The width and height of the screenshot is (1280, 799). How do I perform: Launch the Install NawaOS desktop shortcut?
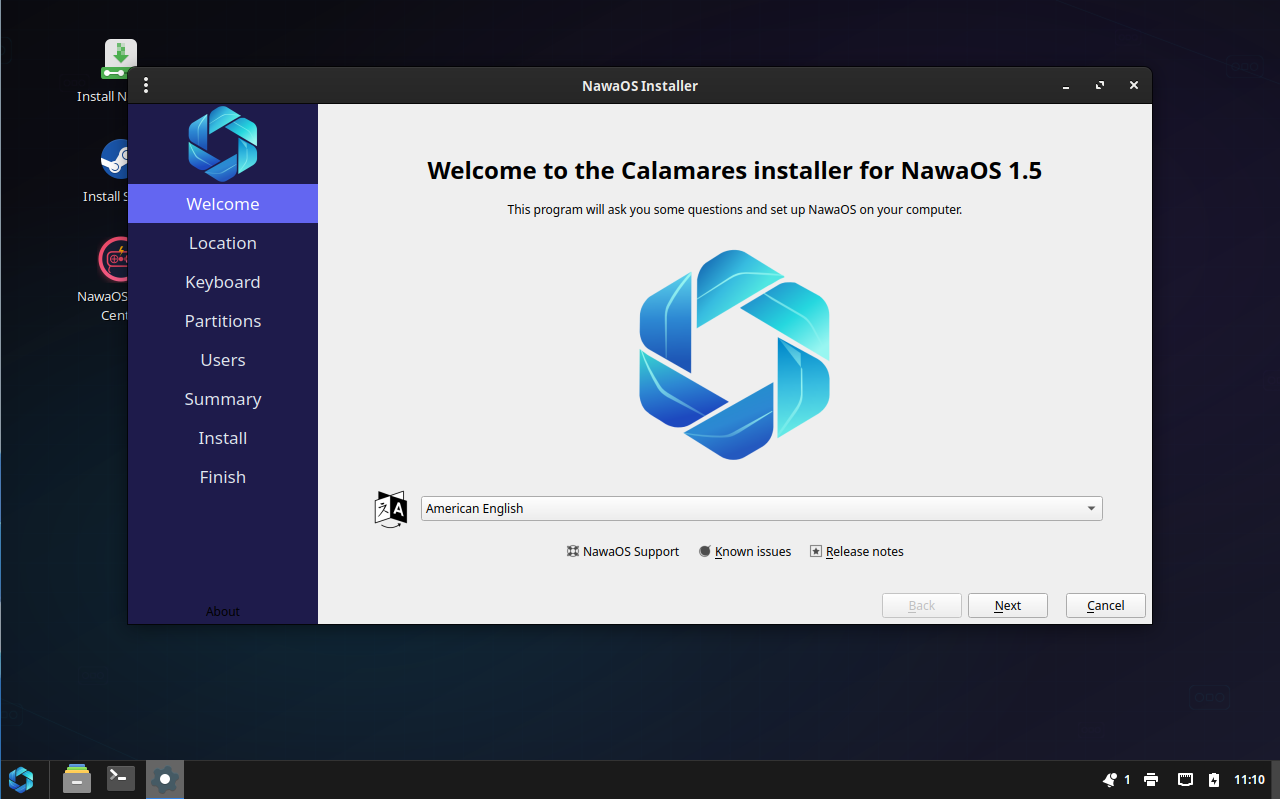coord(119,57)
